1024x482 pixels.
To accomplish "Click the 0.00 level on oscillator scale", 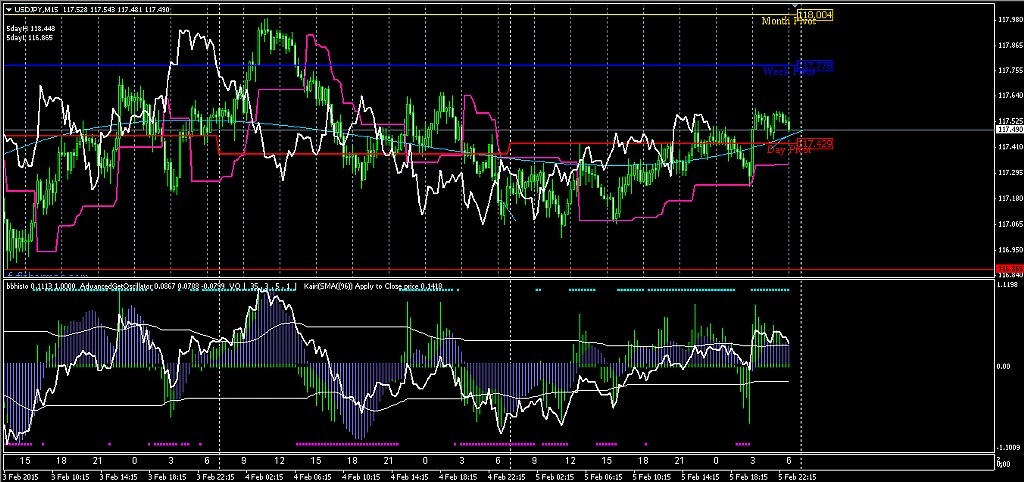I will tap(1006, 366).
